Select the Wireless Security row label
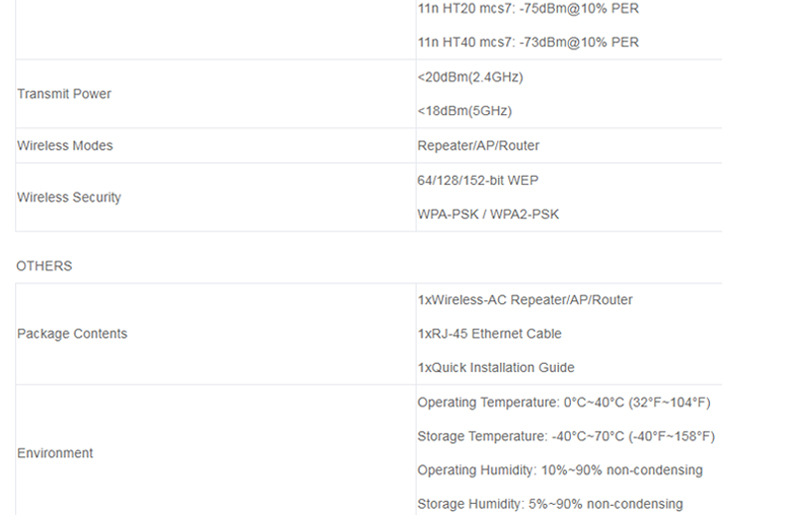This screenshot has width=790, height=526. 69,198
